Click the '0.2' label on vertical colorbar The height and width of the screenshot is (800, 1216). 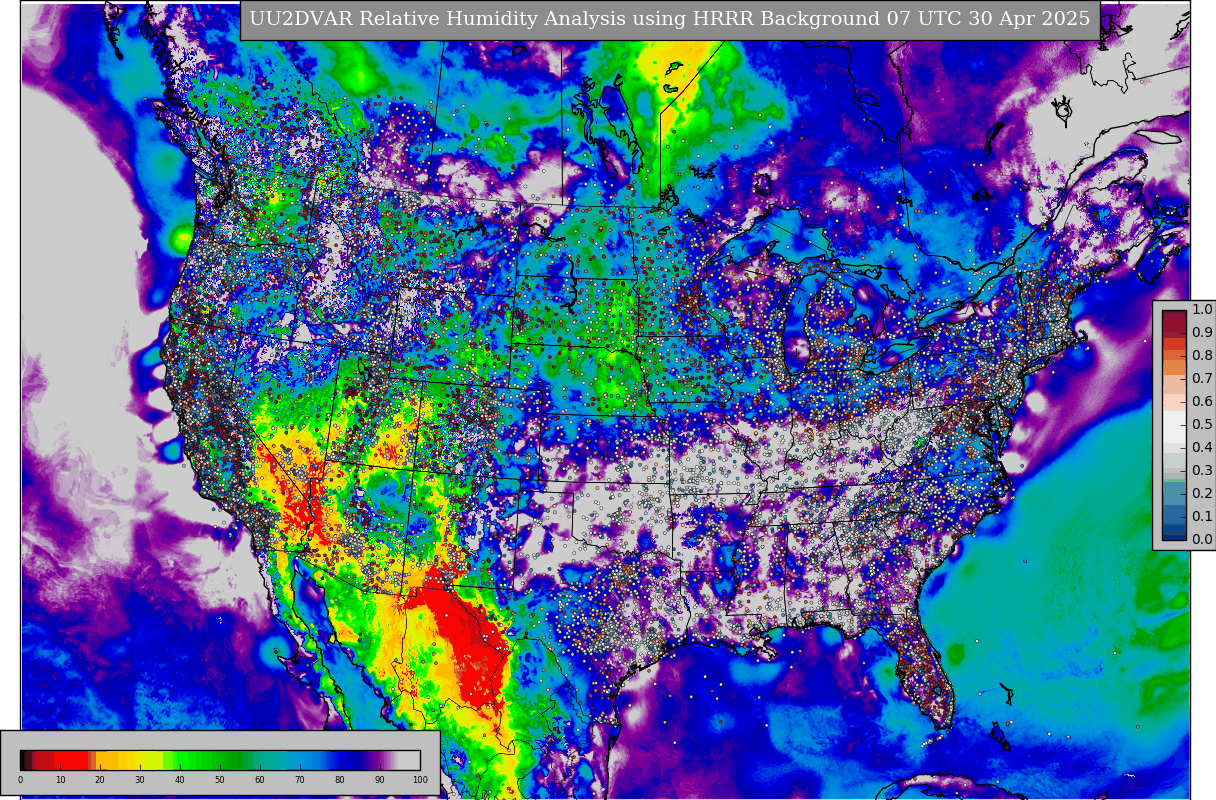pyautogui.click(x=1202, y=494)
